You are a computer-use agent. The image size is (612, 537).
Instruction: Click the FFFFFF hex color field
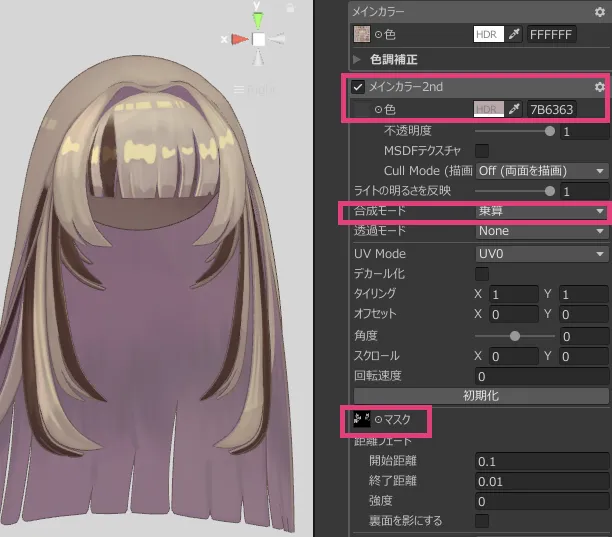coord(551,34)
